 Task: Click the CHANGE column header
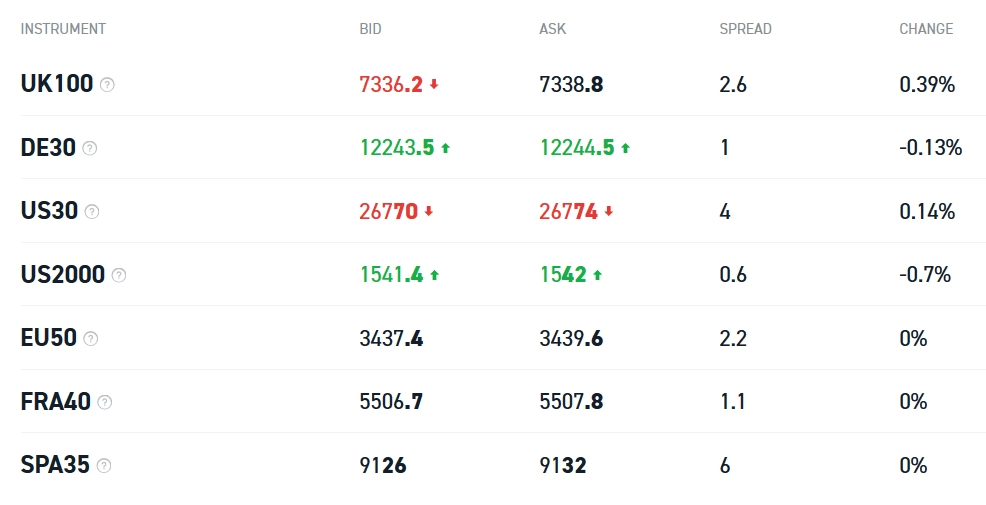[x=926, y=29]
